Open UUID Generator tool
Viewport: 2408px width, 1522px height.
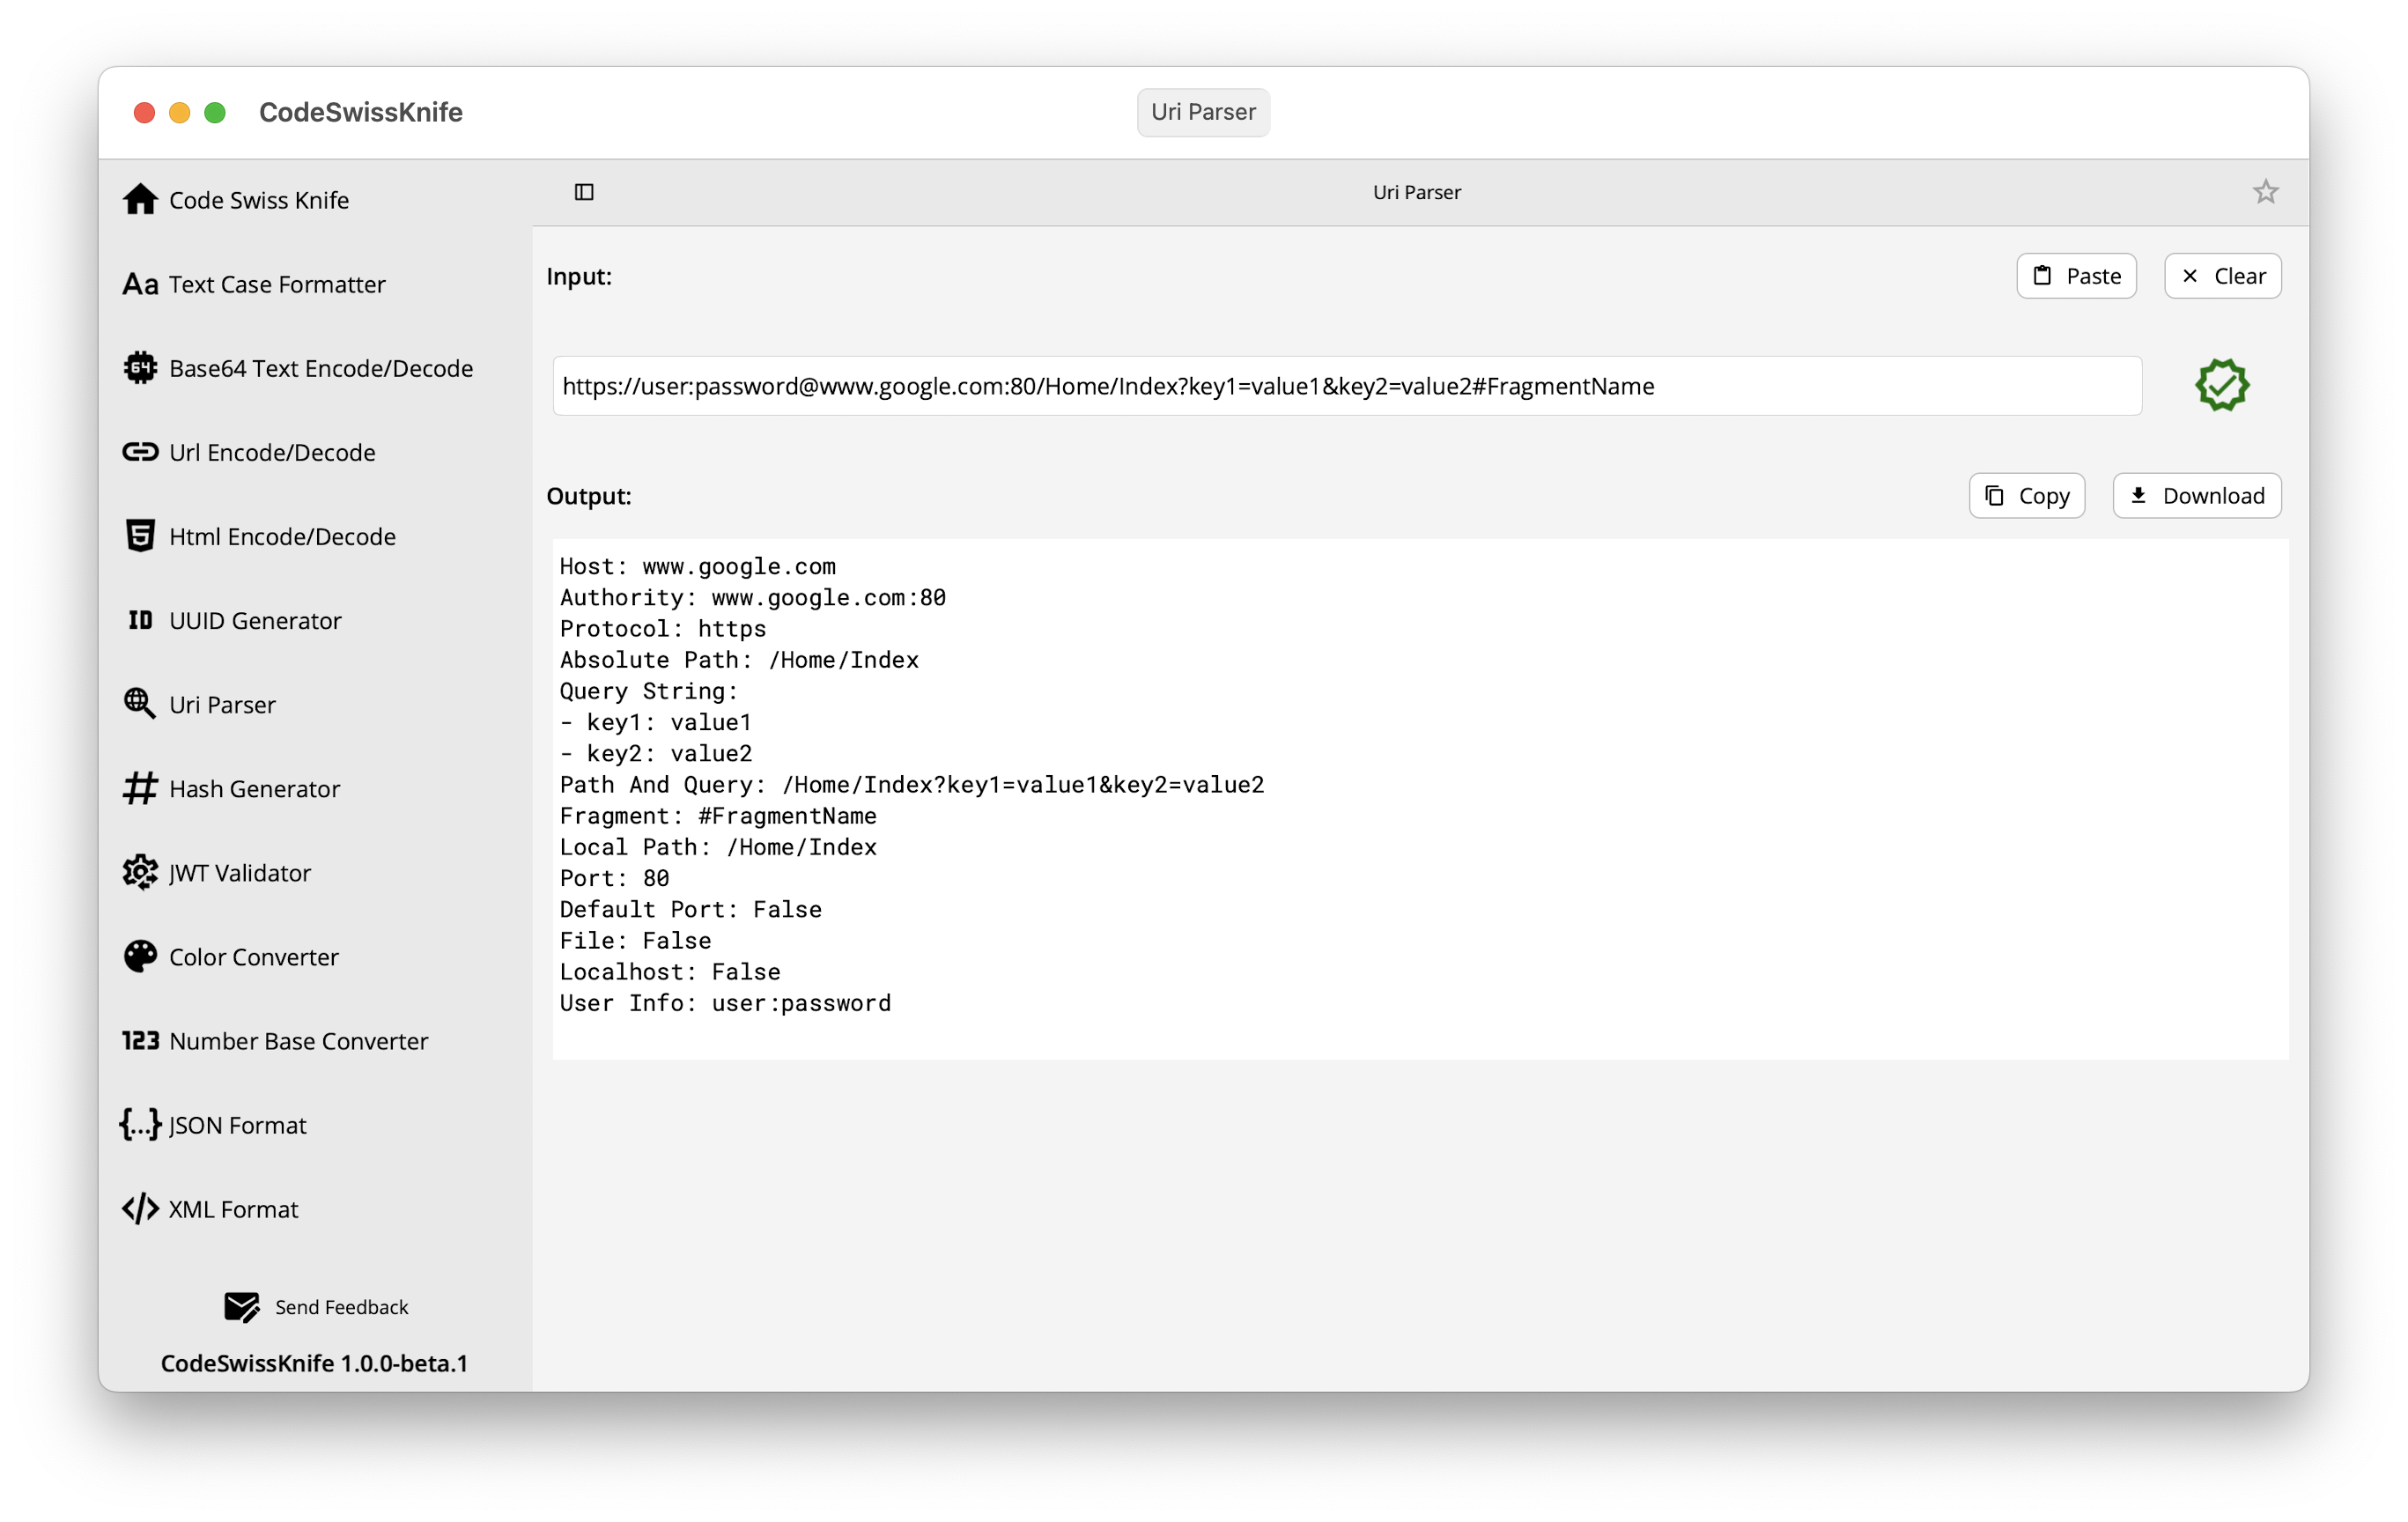(255, 620)
